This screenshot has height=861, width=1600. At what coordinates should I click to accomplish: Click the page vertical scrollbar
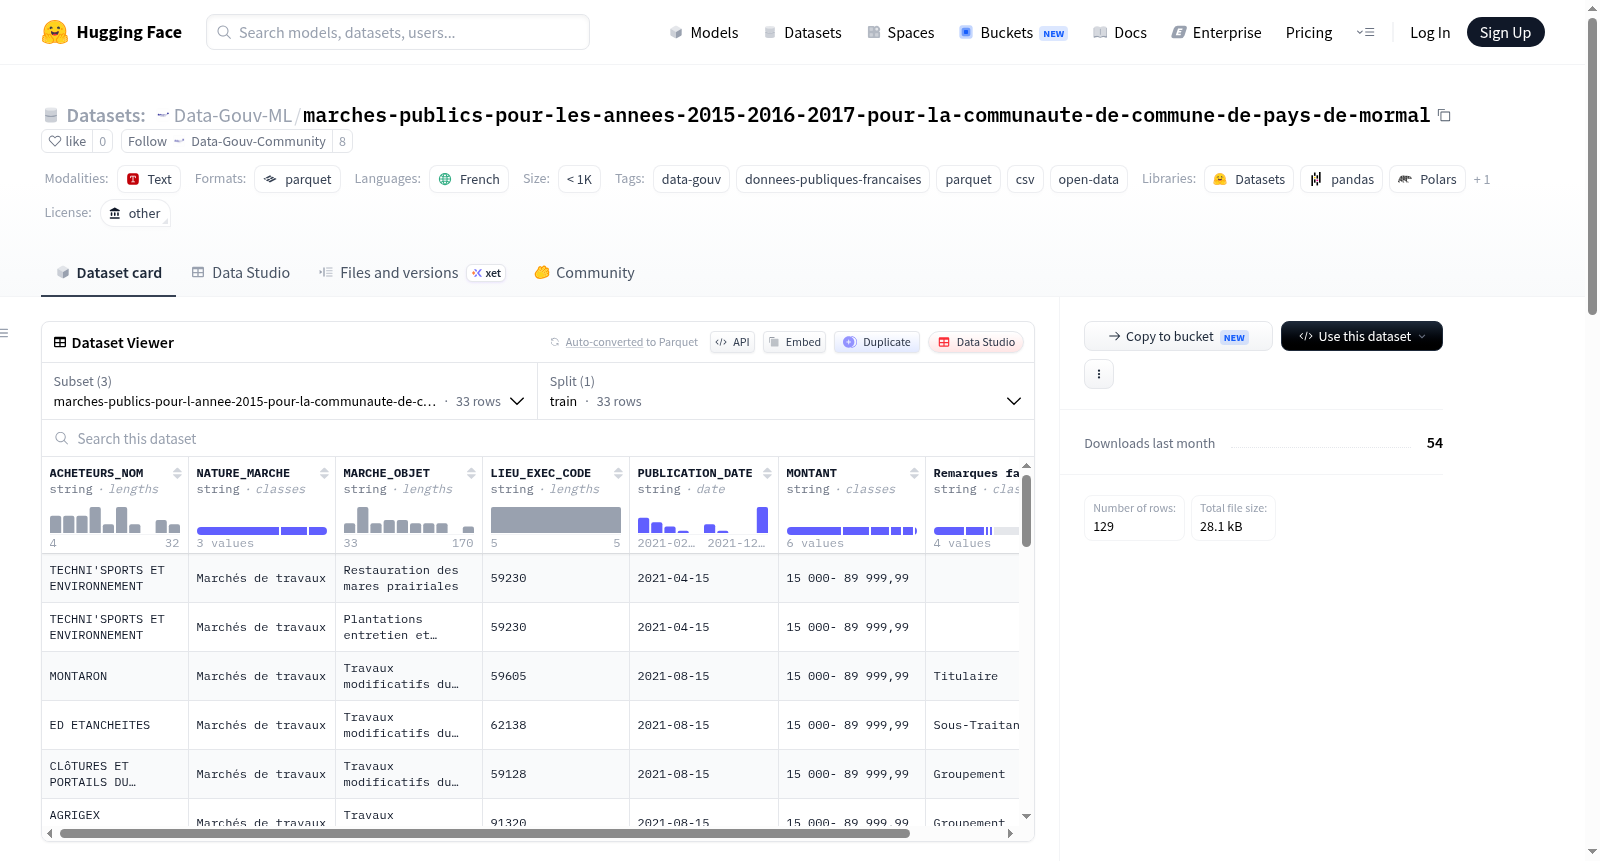click(1592, 166)
